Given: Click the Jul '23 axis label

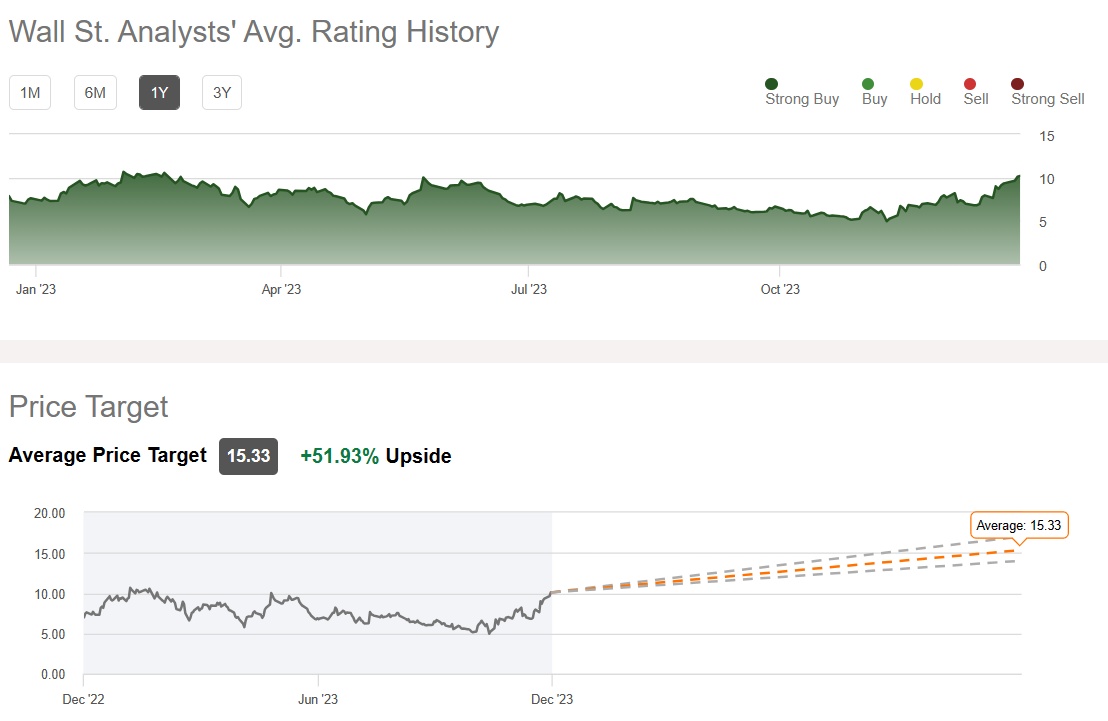Looking at the screenshot, I should tap(529, 290).
